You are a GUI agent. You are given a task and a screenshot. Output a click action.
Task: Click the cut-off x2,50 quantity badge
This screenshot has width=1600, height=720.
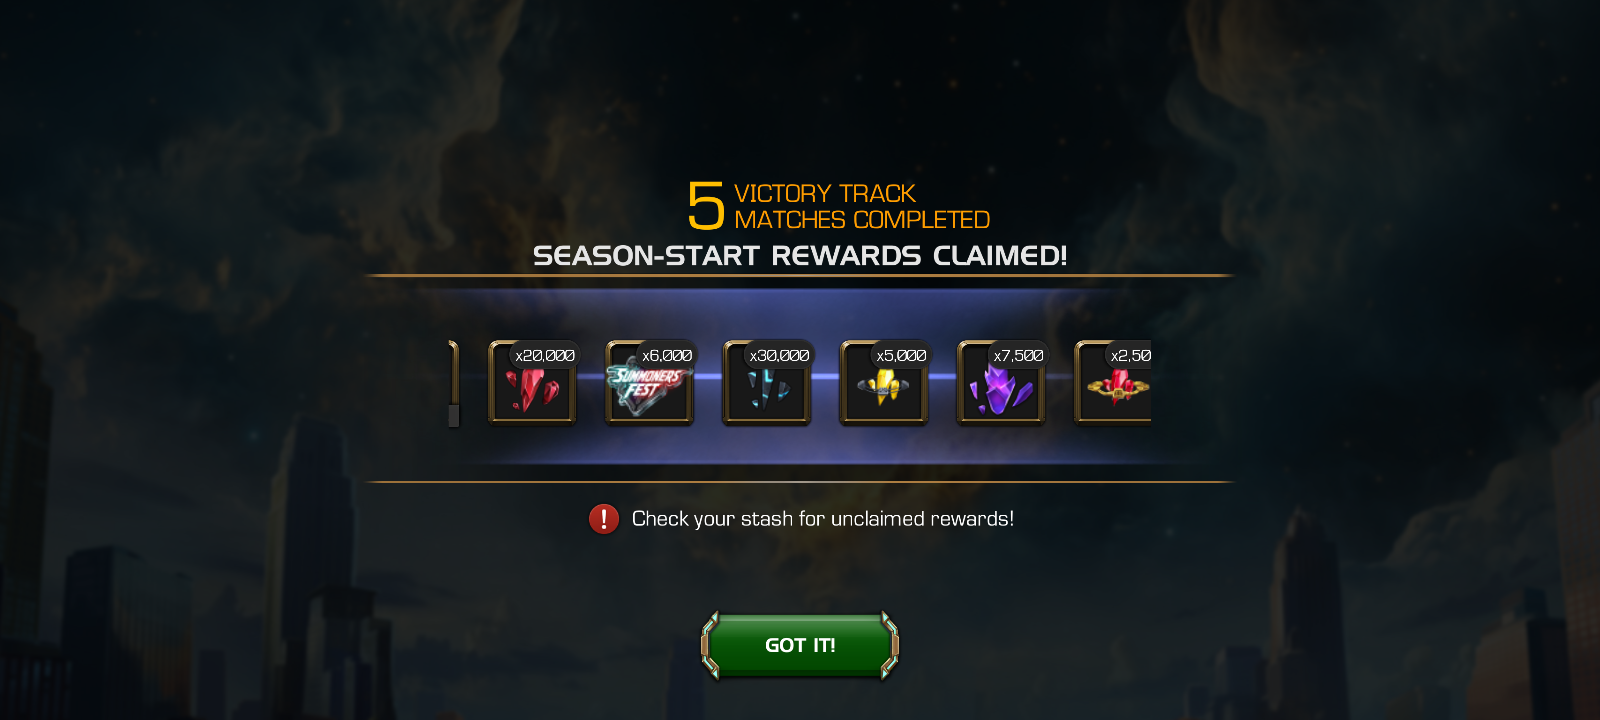pyautogui.click(x=1130, y=355)
